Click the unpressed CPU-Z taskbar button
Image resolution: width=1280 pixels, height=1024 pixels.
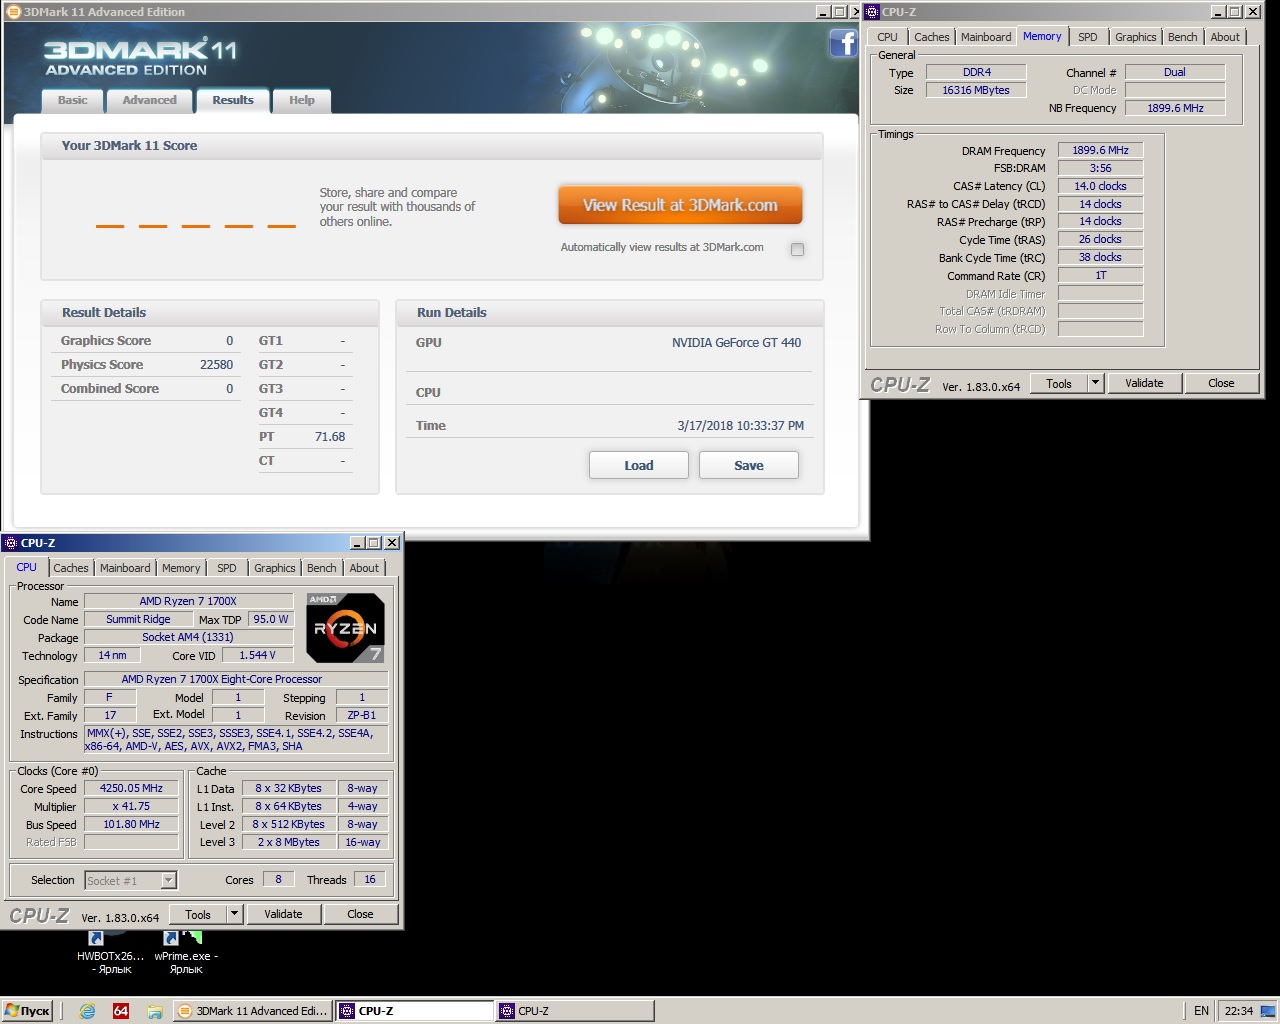[575, 1011]
